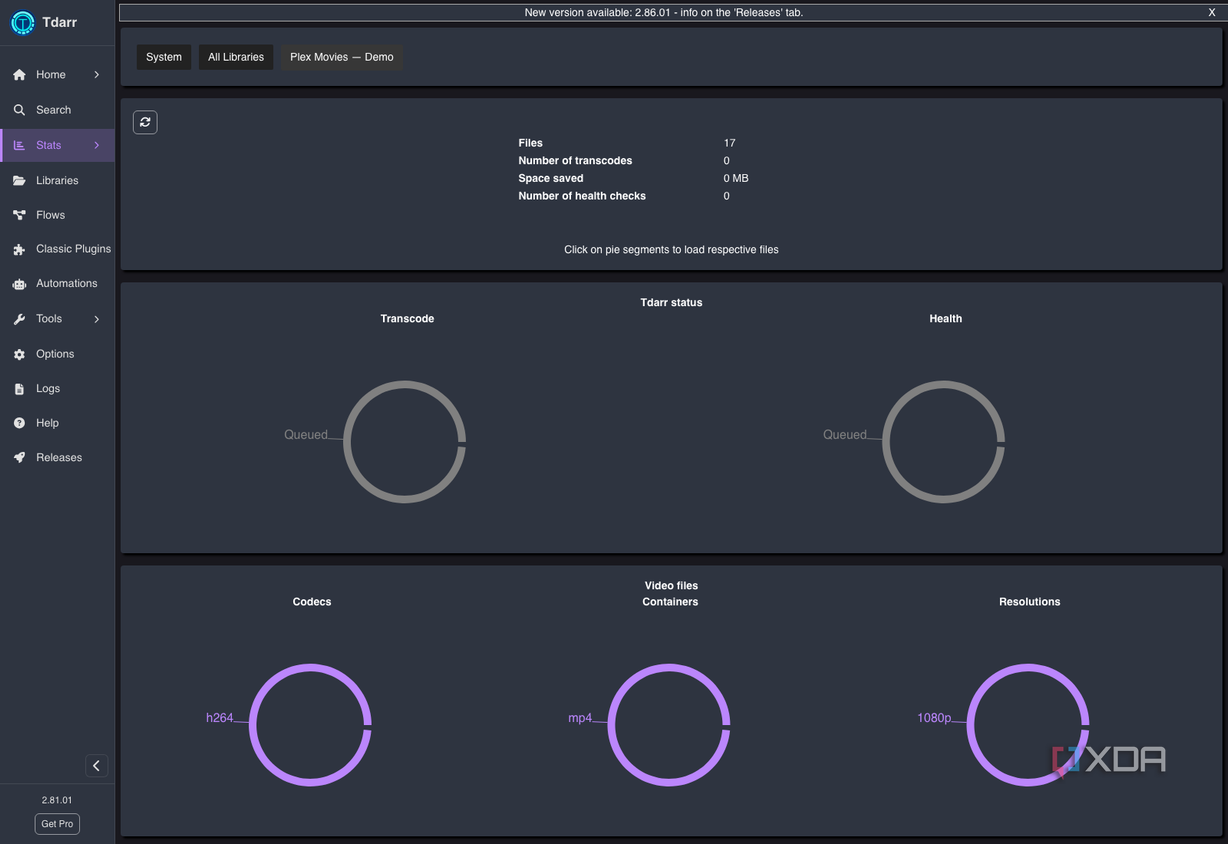Dismiss the new version banner with X
This screenshot has width=1228, height=844.
[x=1212, y=12]
